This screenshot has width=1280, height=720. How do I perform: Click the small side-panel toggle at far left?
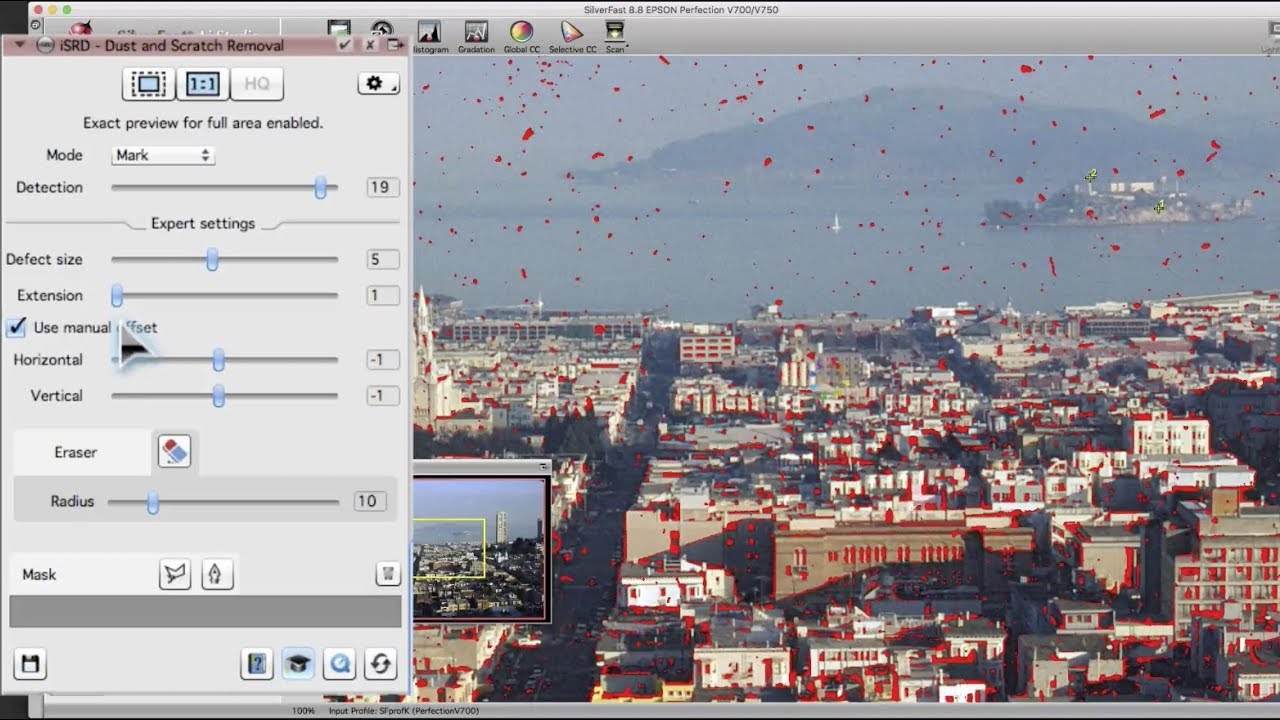click(x=37, y=24)
